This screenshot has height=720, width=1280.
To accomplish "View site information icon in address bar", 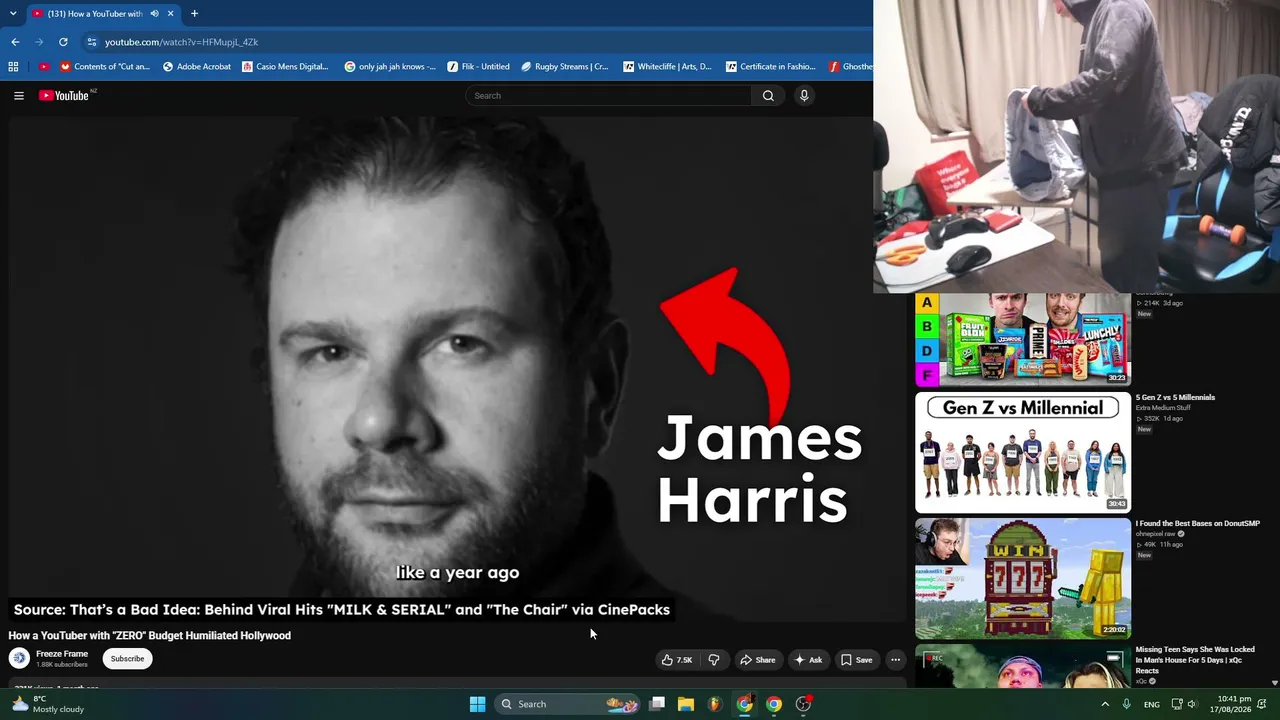I will pyautogui.click(x=92, y=42).
